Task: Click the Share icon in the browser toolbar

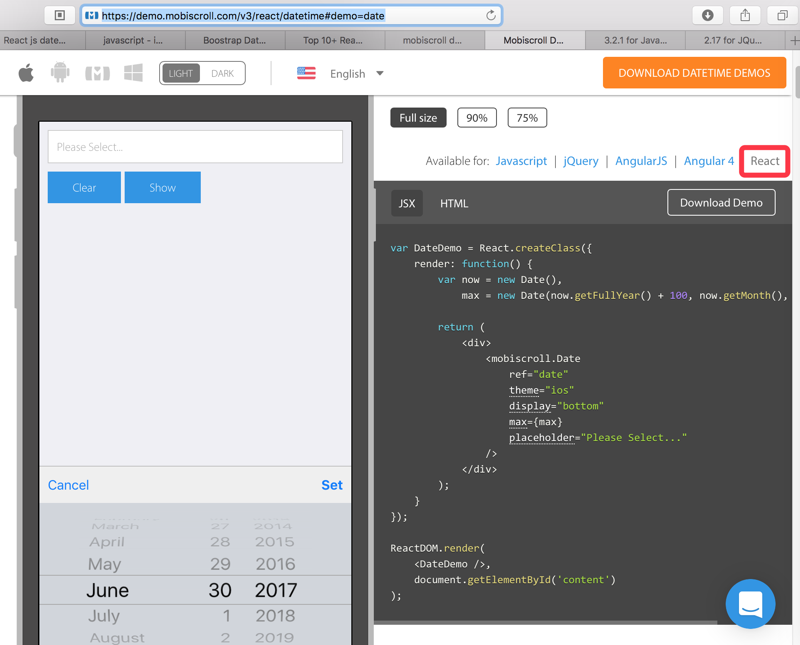Action: pos(743,15)
